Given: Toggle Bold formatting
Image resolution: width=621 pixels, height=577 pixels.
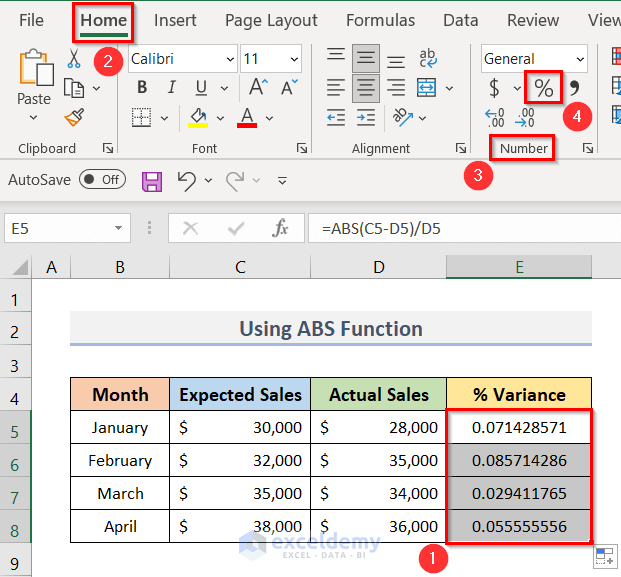Looking at the screenshot, I should pyautogui.click(x=142, y=88).
